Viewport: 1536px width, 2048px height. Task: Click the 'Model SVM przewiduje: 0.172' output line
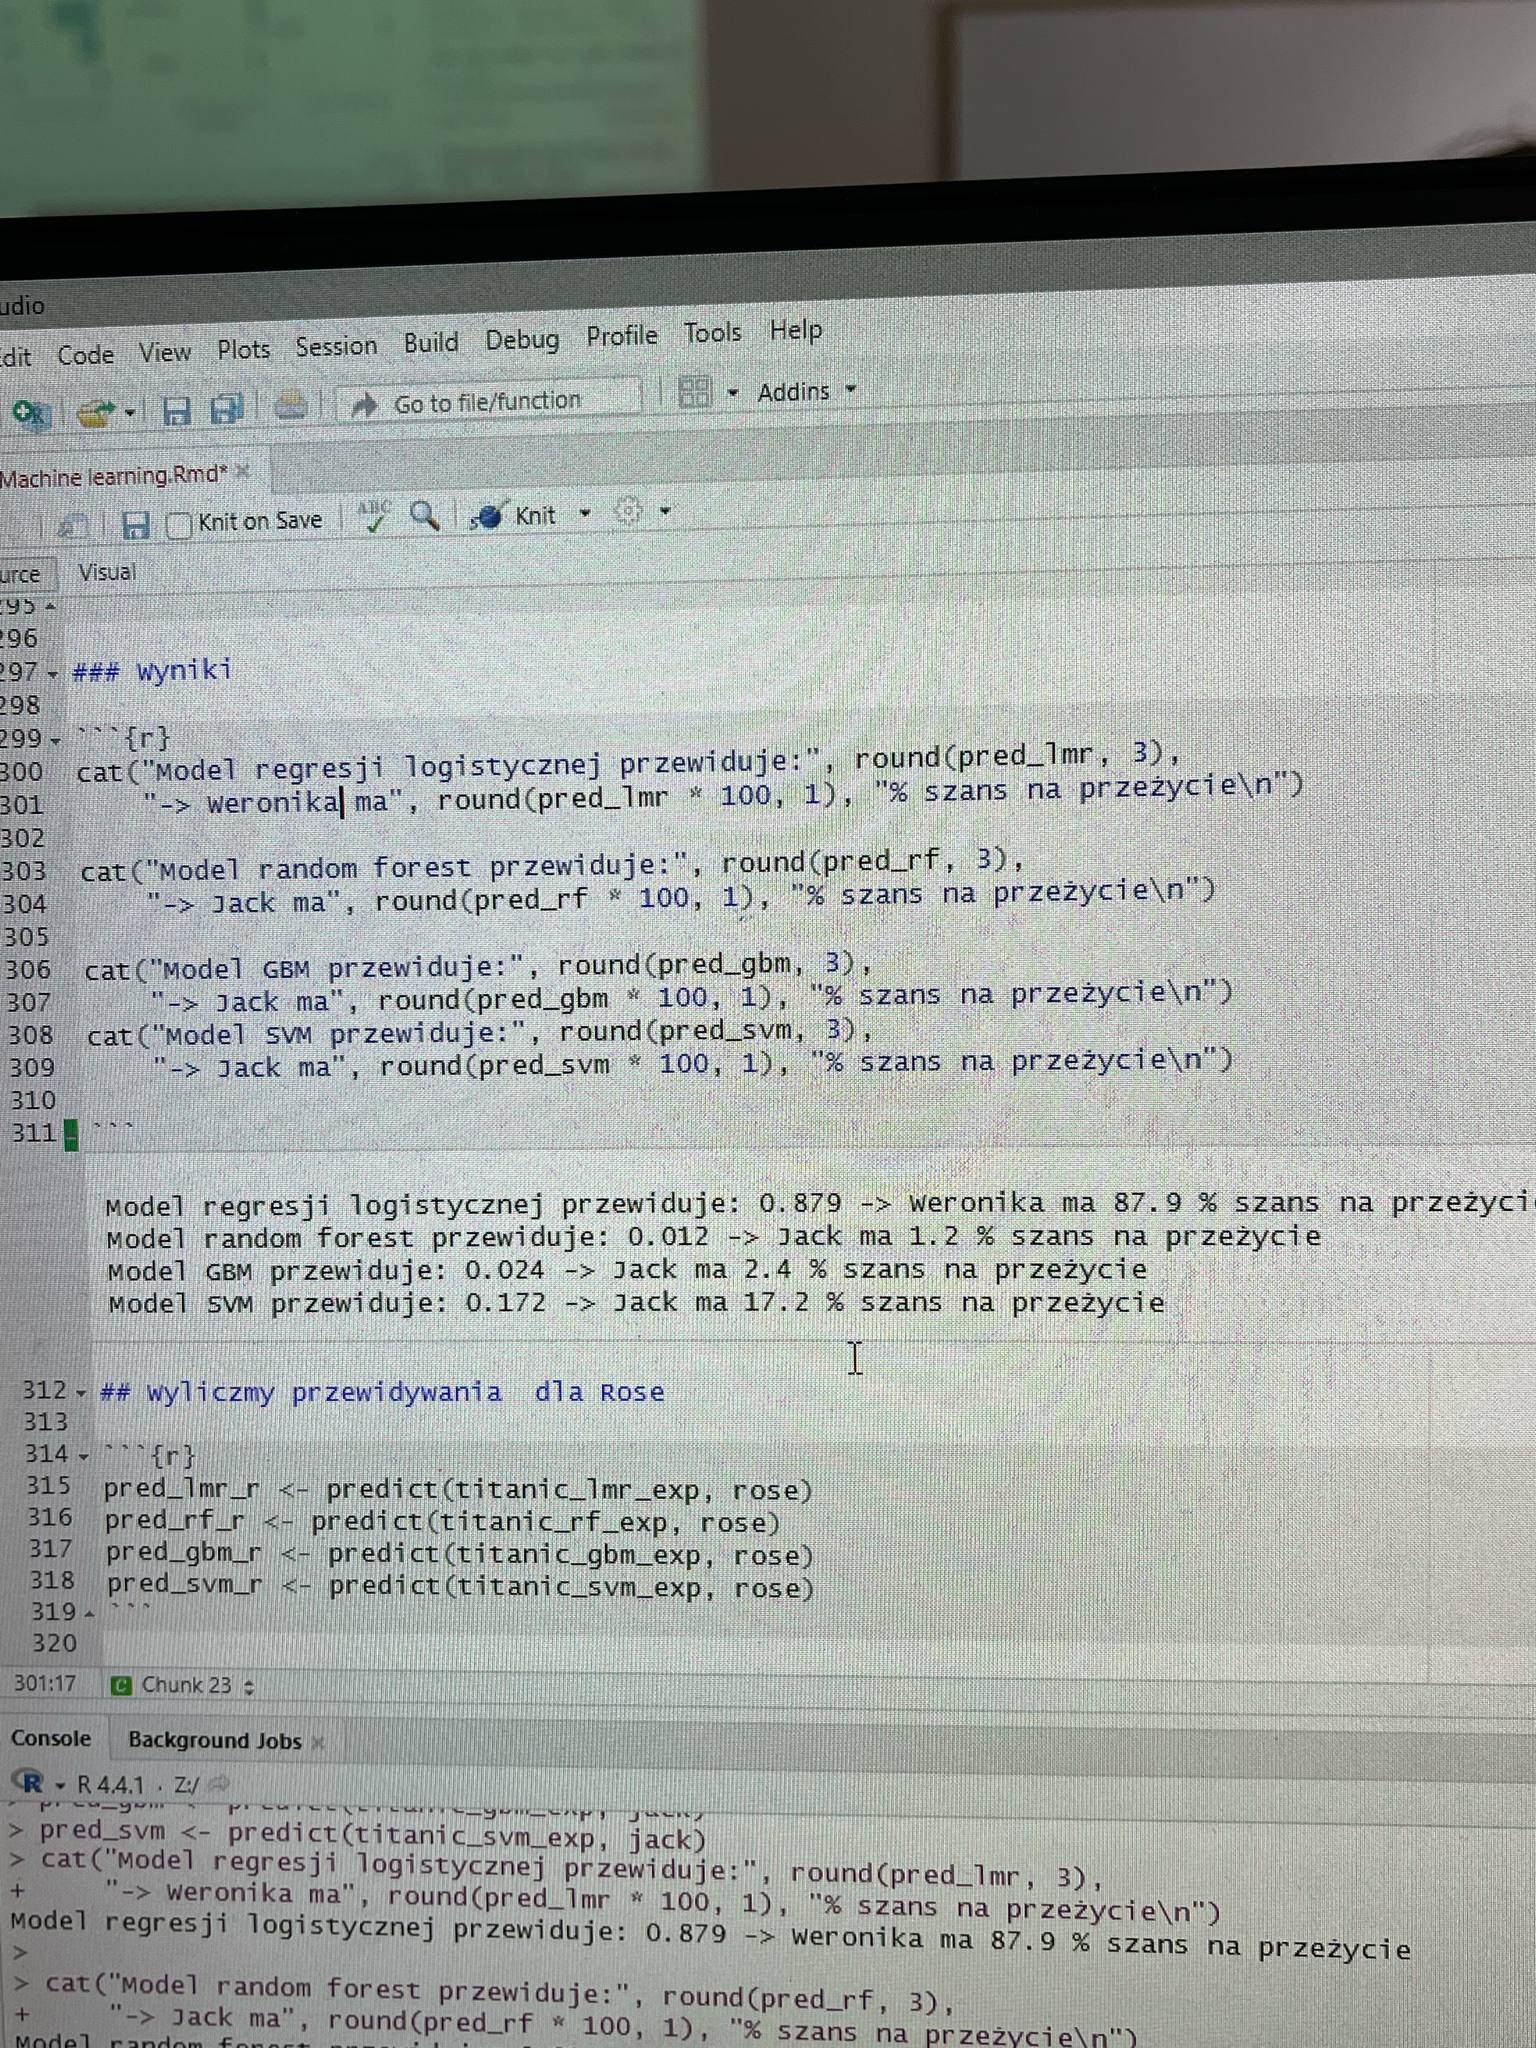point(636,1304)
